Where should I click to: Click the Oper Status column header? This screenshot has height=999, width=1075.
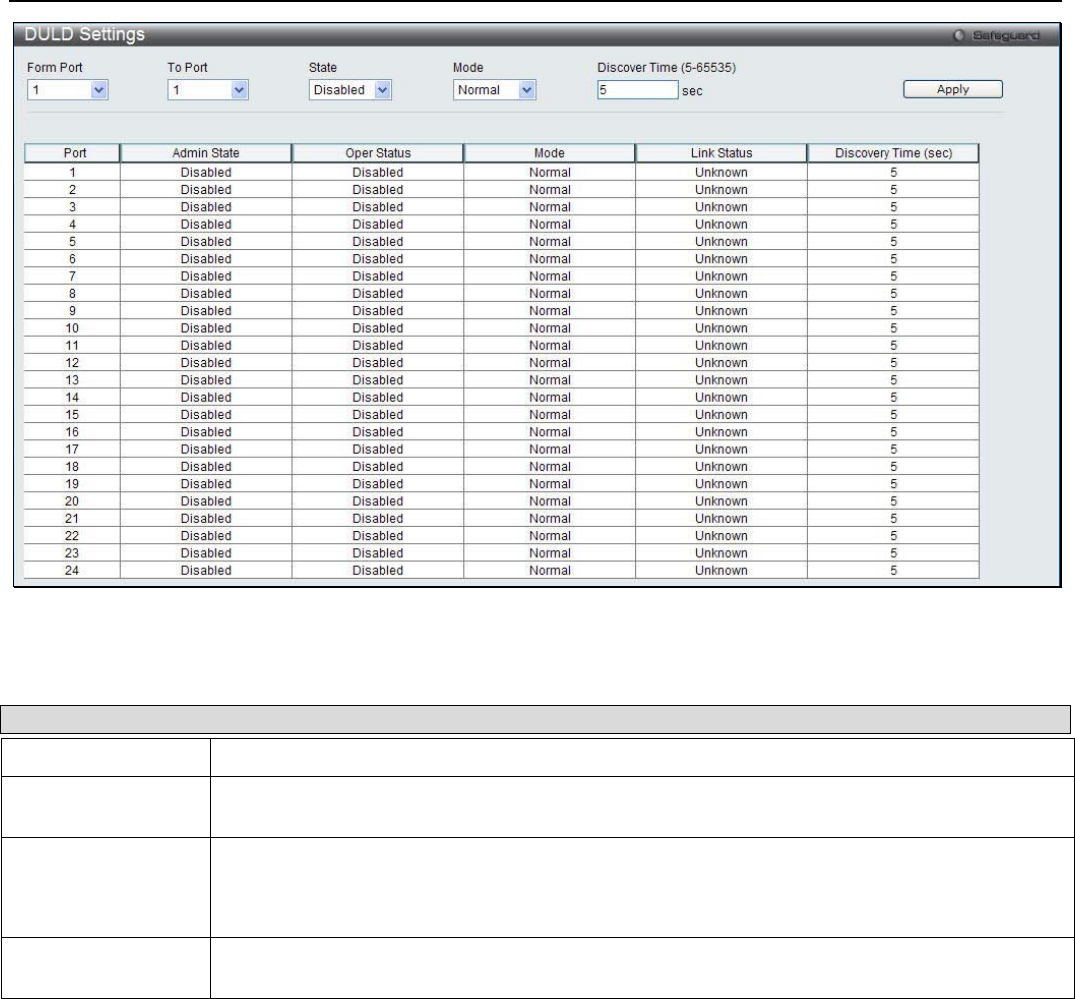coord(378,153)
